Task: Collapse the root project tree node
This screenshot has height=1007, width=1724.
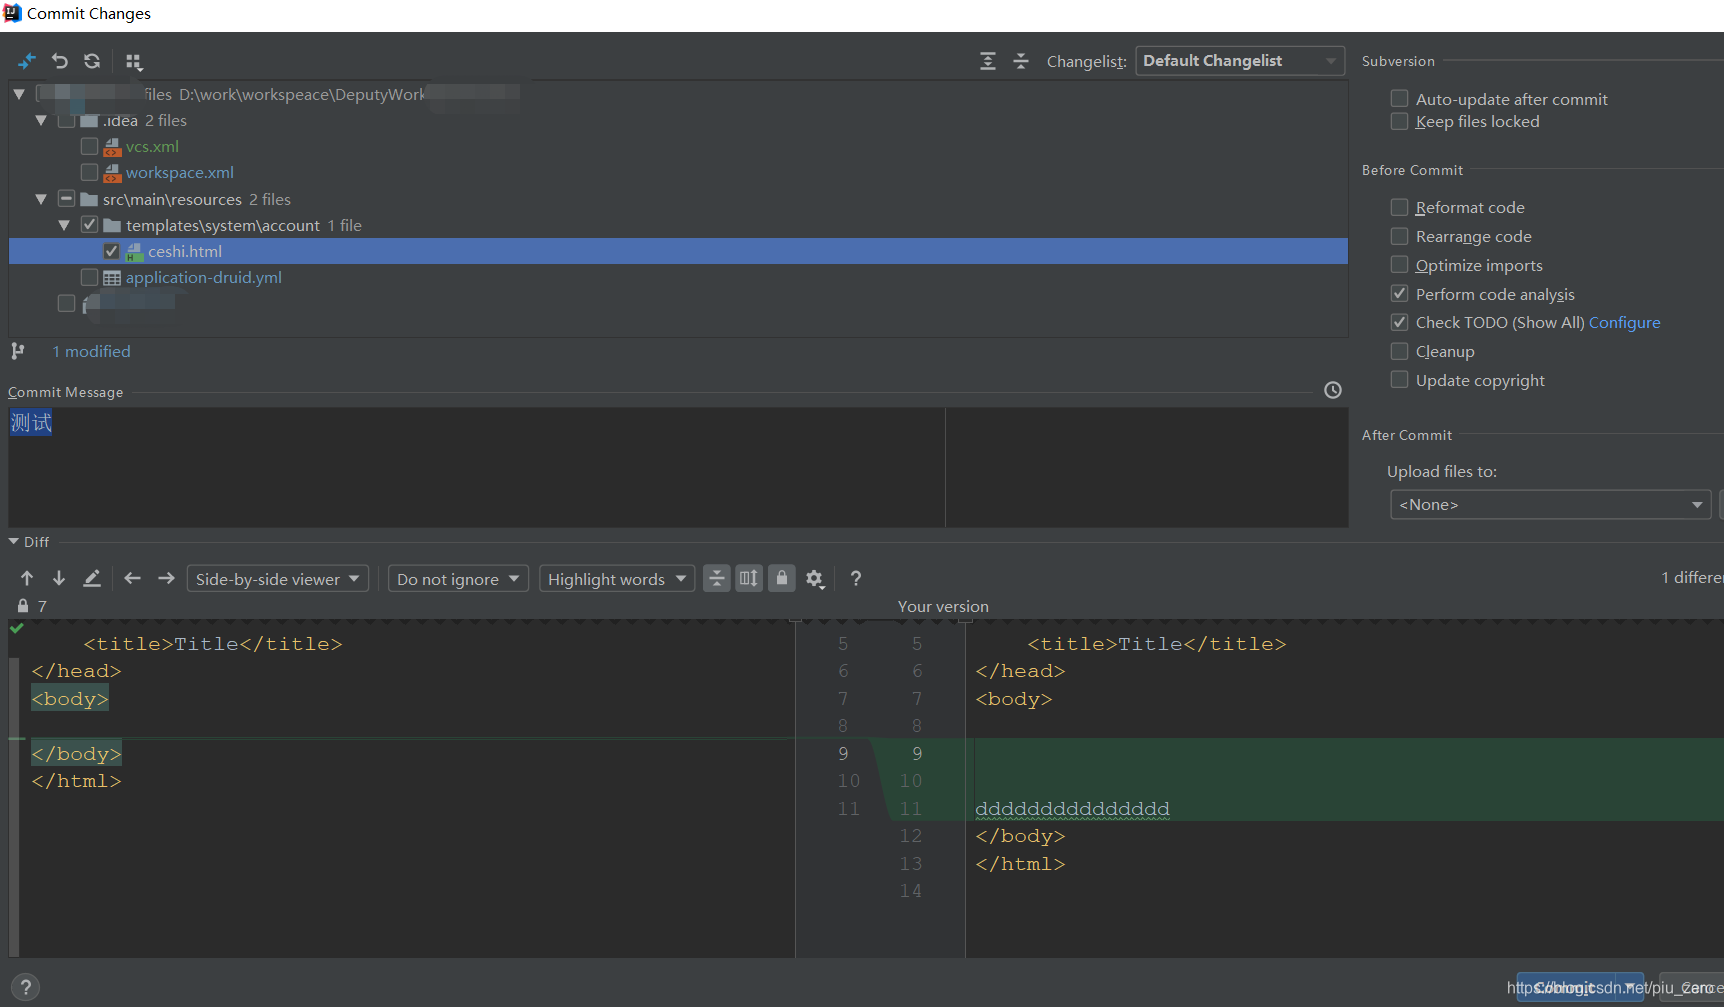Action: 19,94
